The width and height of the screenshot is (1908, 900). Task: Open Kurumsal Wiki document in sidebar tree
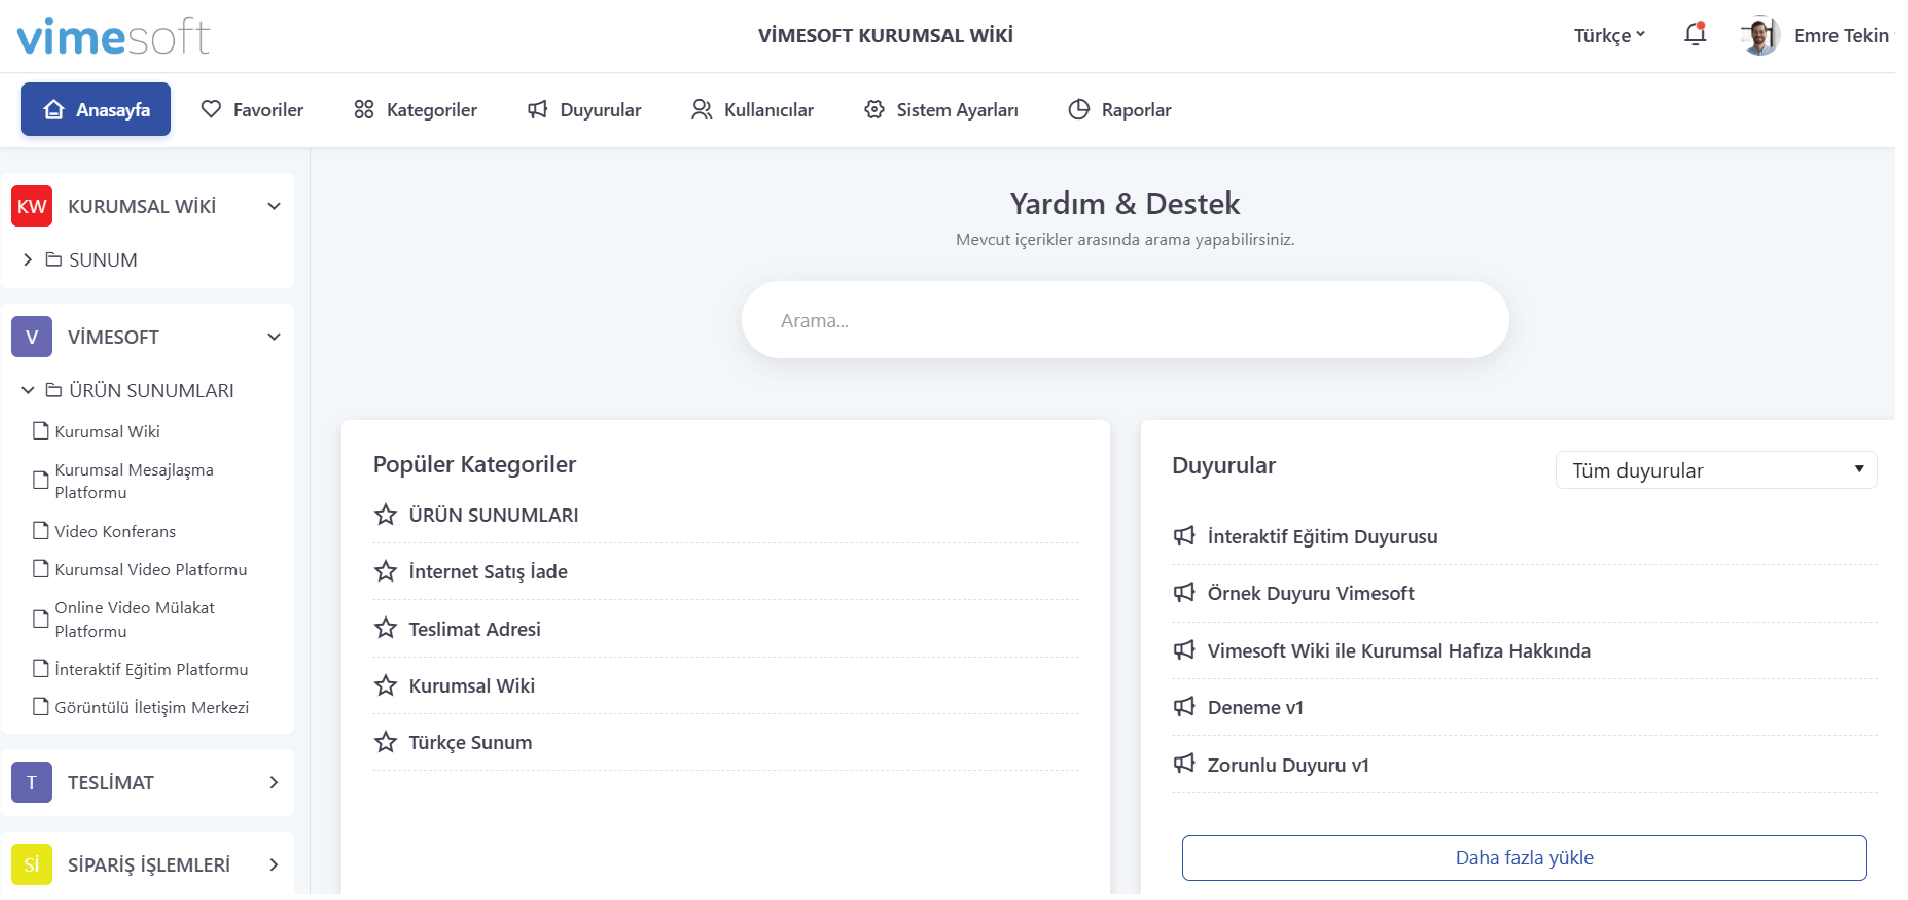click(96, 431)
